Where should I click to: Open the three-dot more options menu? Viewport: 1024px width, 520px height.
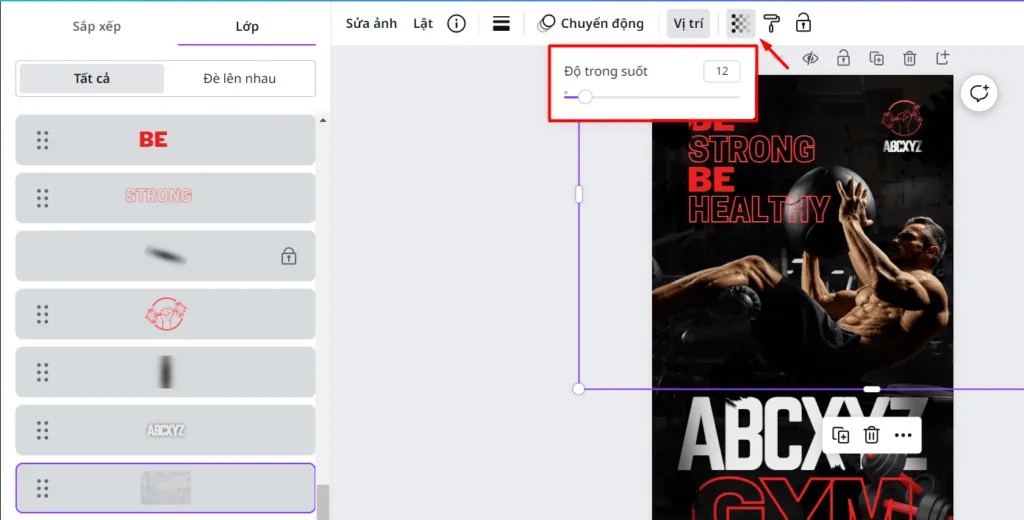903,435
